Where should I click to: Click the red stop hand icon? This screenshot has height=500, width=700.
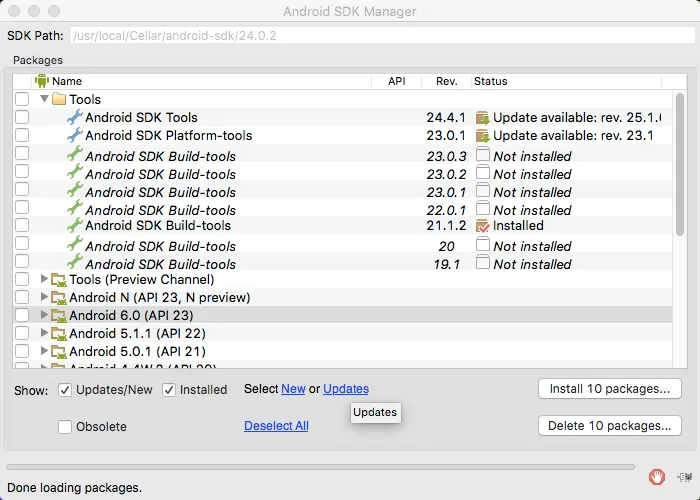(x=657, y=477)
